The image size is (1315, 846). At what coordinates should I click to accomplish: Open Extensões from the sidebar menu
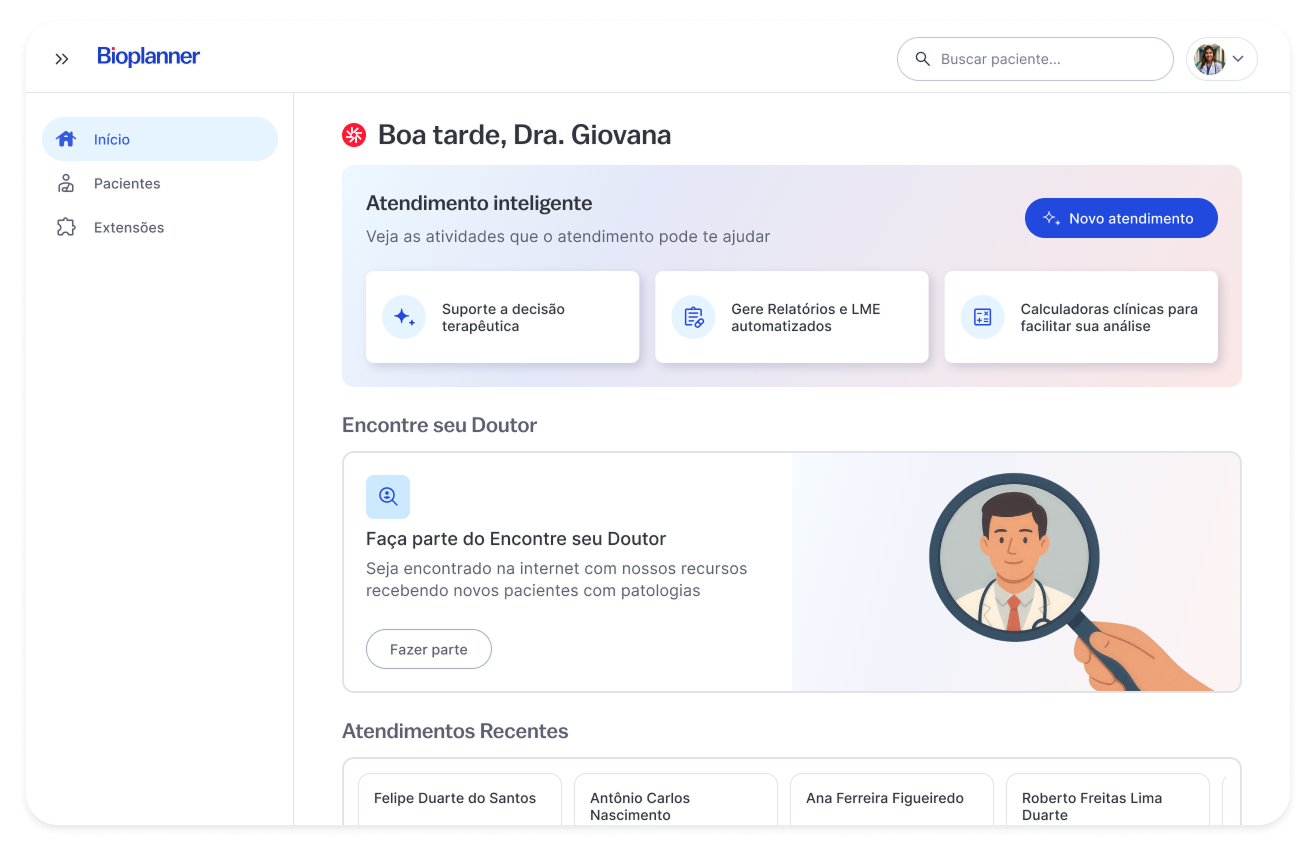coord(129,227)
